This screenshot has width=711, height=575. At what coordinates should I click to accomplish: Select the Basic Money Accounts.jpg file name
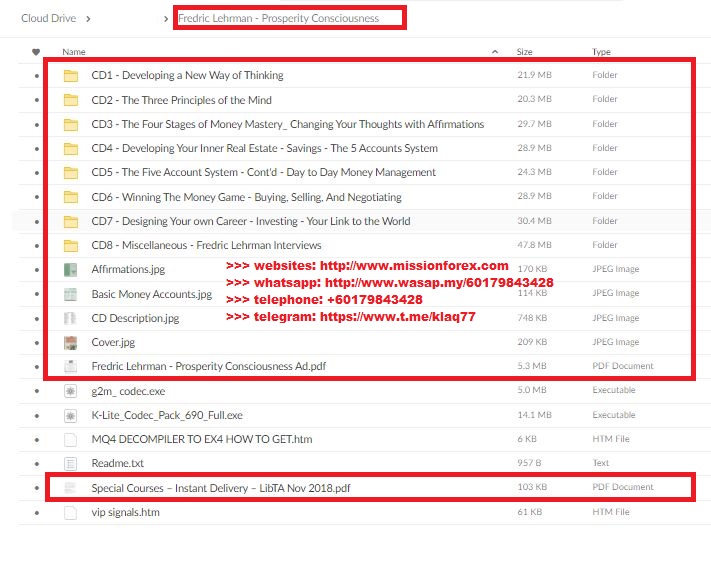(x=151, y=294)
